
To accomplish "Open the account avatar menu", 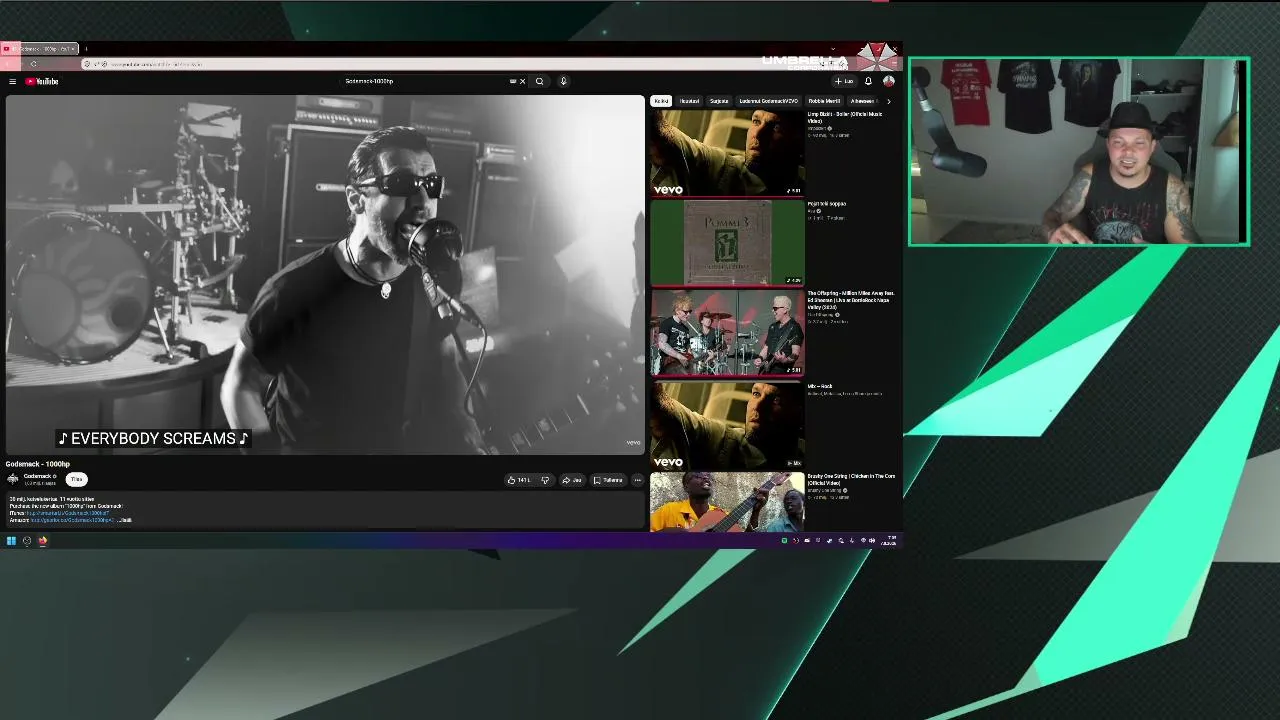I will coord(888,81).
